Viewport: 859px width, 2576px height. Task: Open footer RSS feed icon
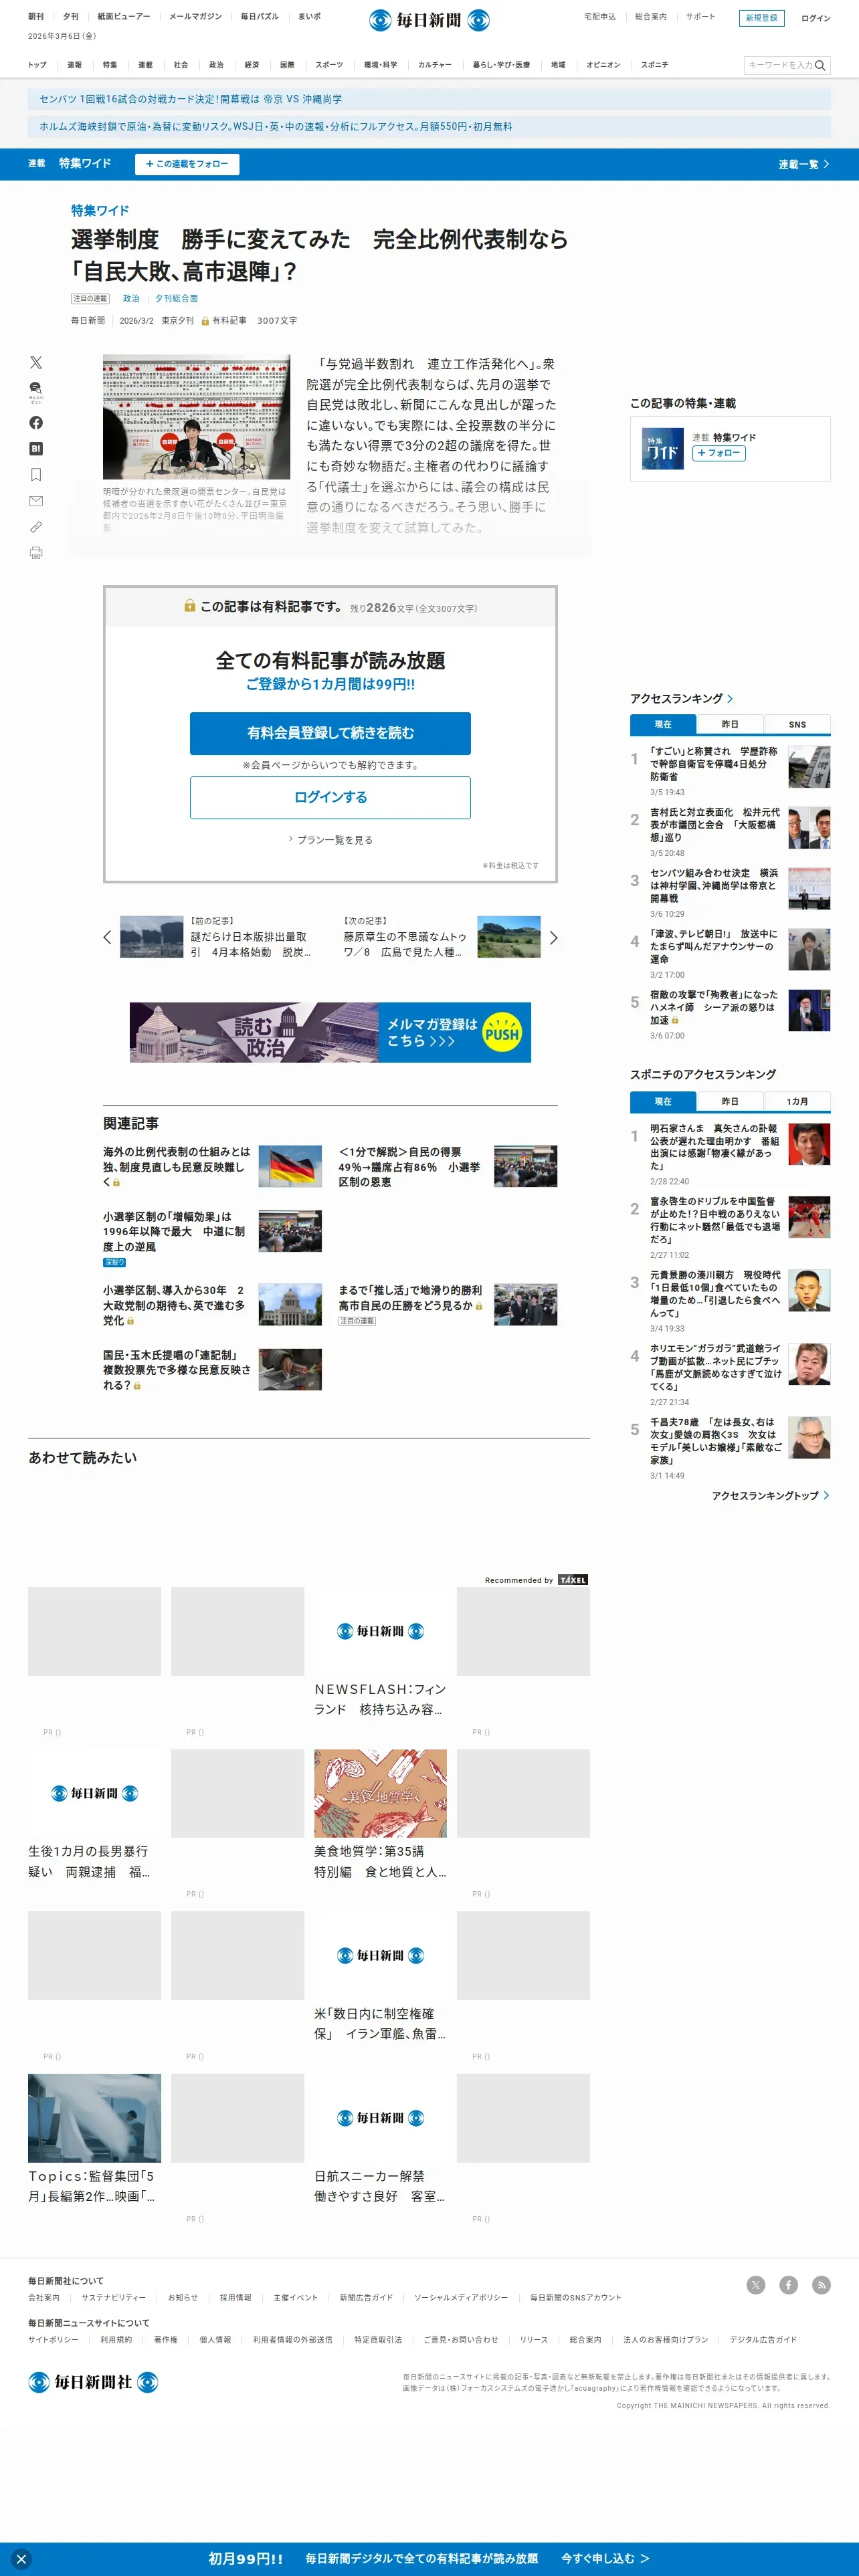tap(822, 2285)
